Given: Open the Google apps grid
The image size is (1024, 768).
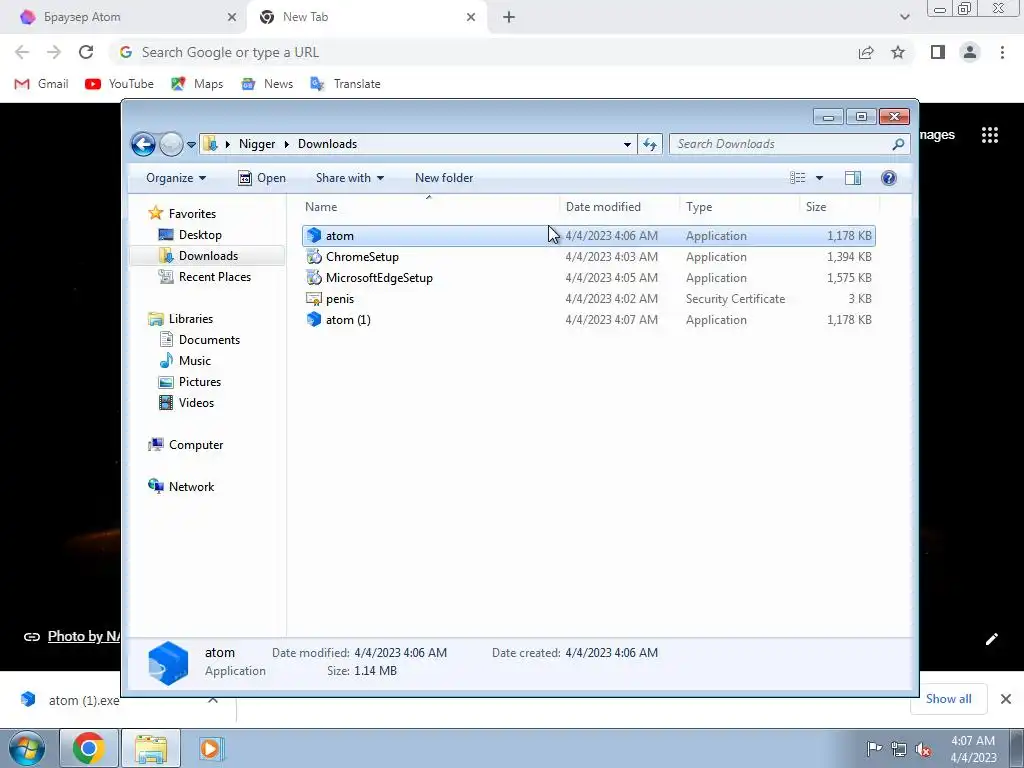Looking at the screenshot, I should tap(989, 135).
